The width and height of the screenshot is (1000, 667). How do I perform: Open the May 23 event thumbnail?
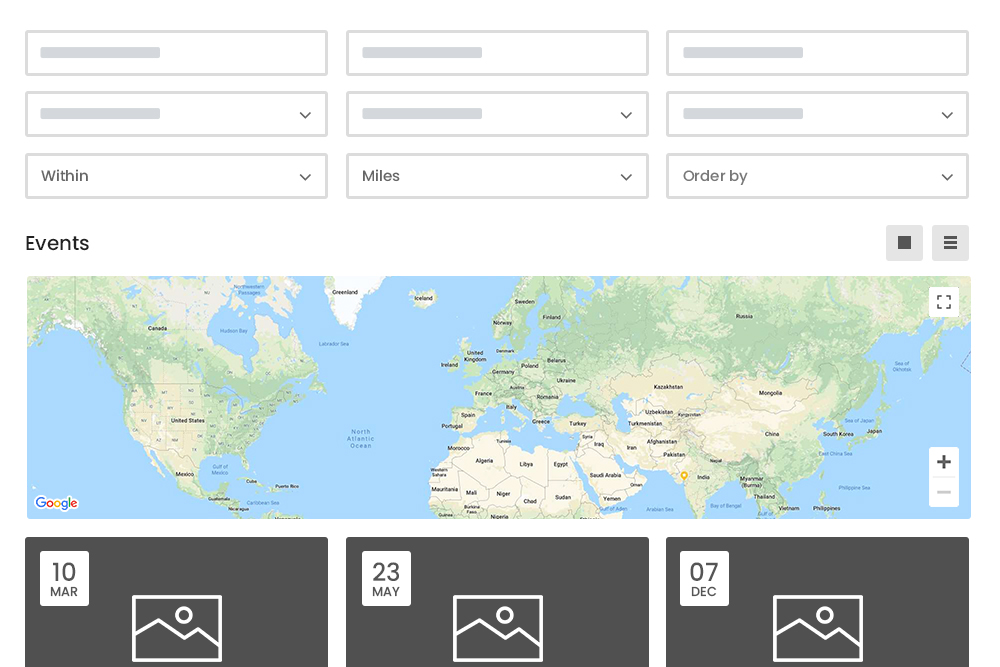(x=497, y=629)
